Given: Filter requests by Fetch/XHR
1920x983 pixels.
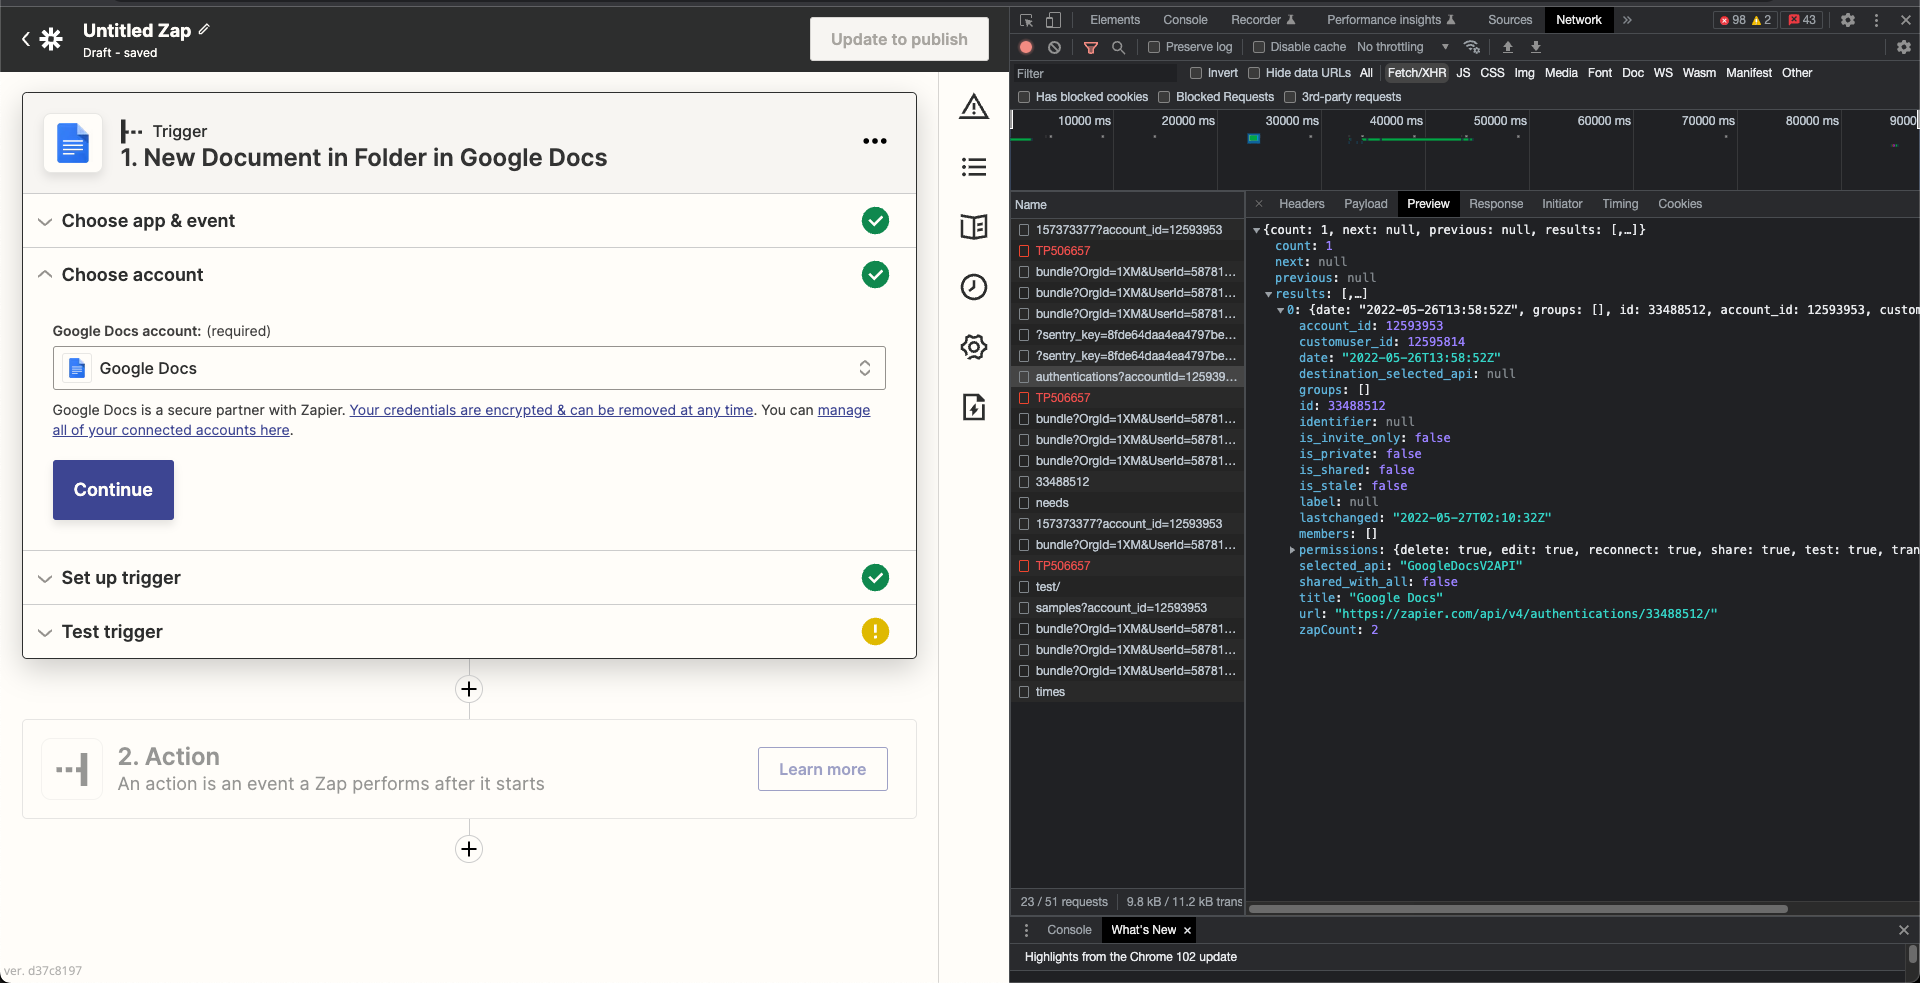Looking at the screenshot, I should click(1417, 73).
